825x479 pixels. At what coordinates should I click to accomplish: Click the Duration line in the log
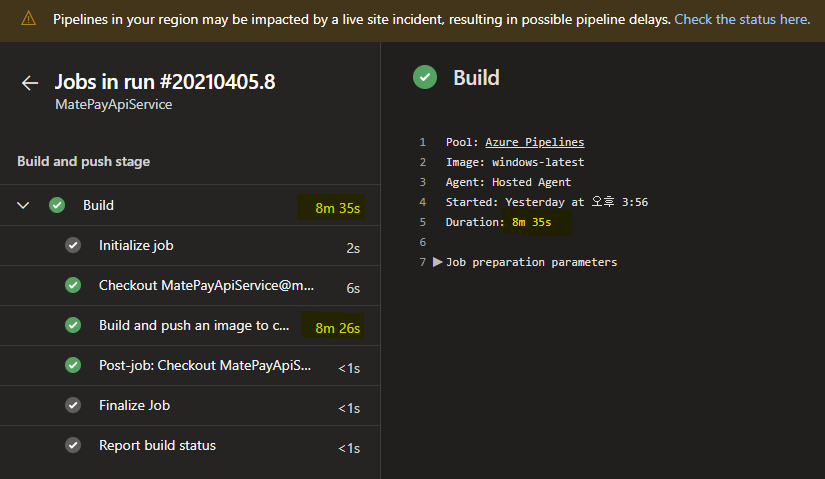click(498, 222)
